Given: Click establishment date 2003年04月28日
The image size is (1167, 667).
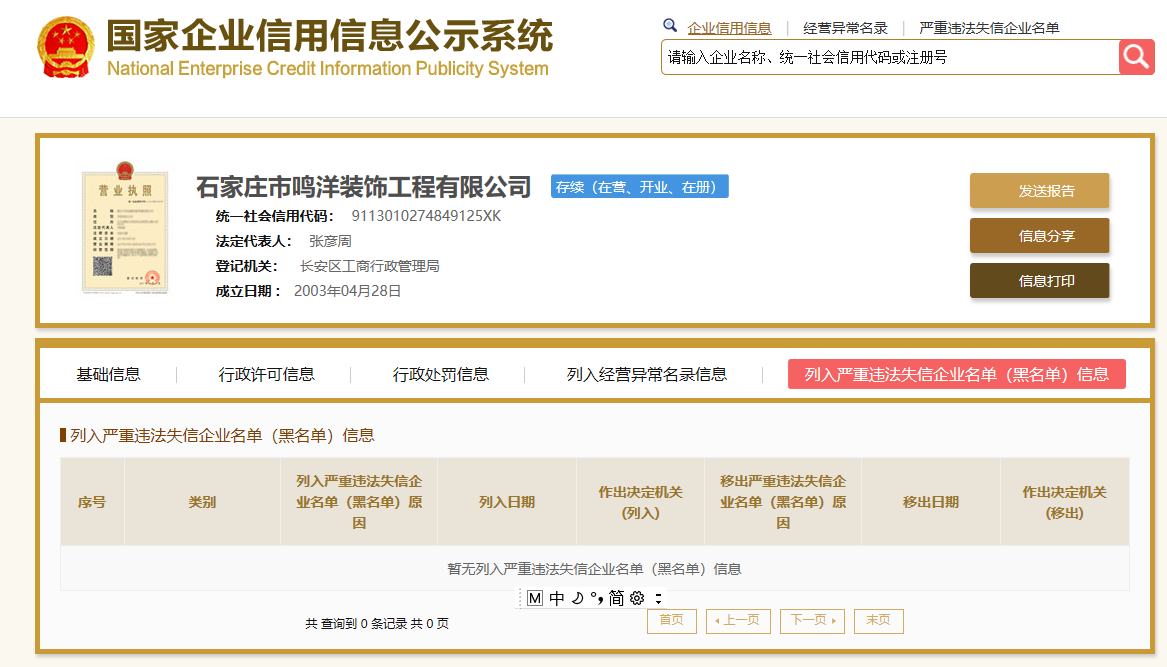Looking at the screenshot, I should pos(348,291).
